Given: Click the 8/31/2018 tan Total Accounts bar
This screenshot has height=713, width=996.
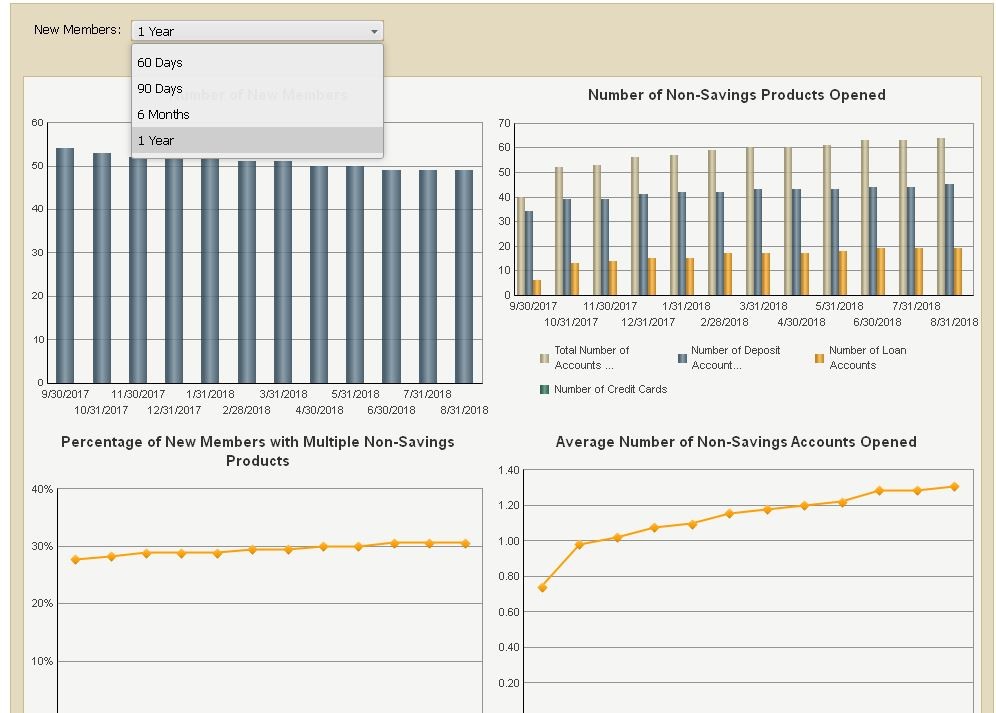Looking at the screenshot, I should [x=940, y=216].
